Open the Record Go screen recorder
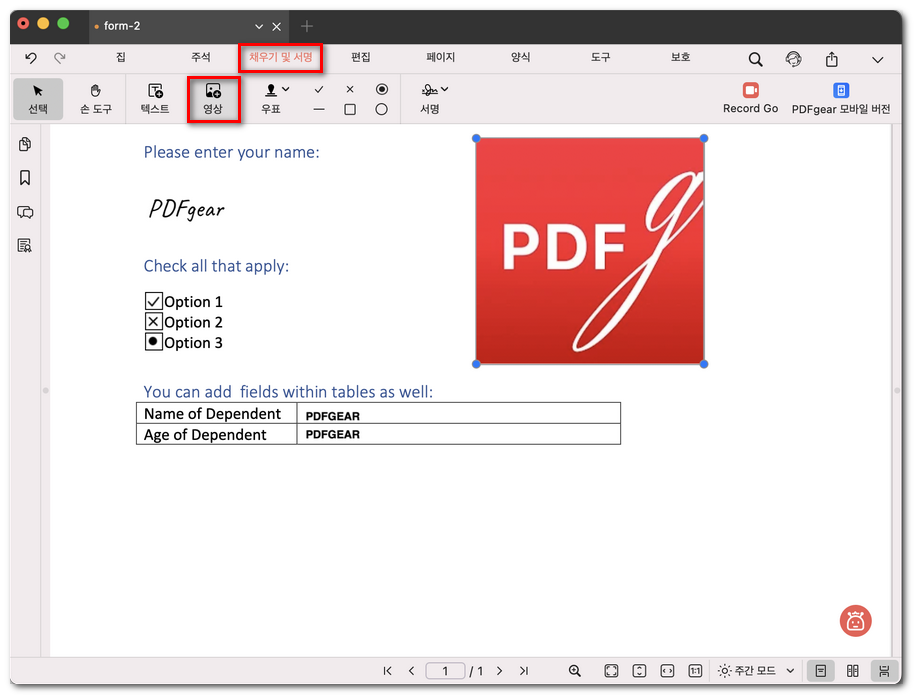This screenshot has width=914, height=695. pyautogui.click(x=750, y=98)
